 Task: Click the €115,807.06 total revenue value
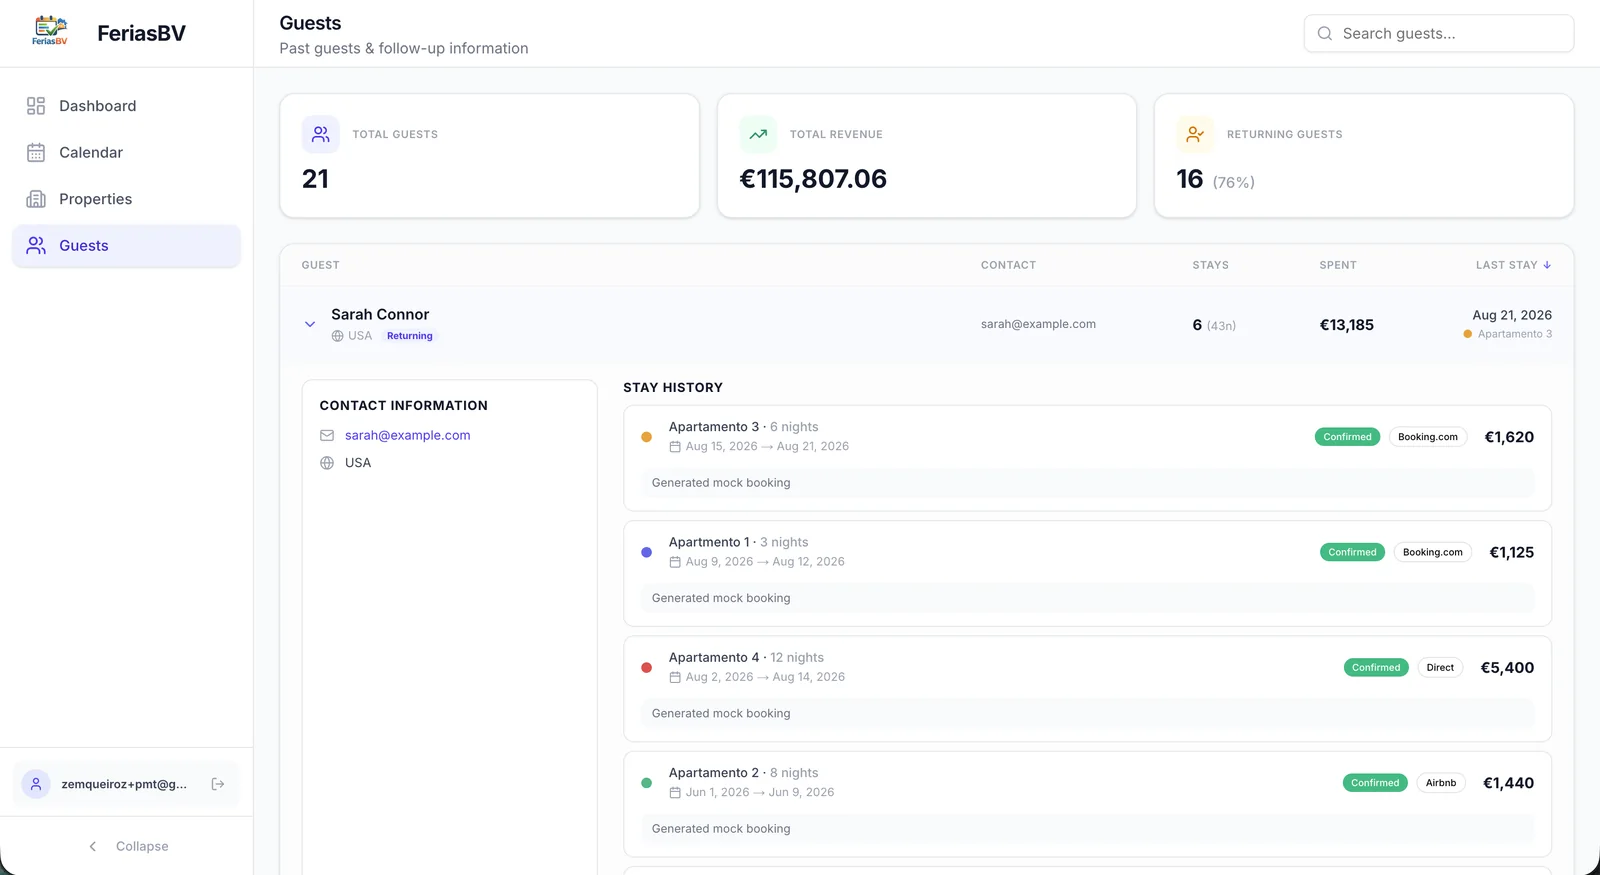coord(813,179)
